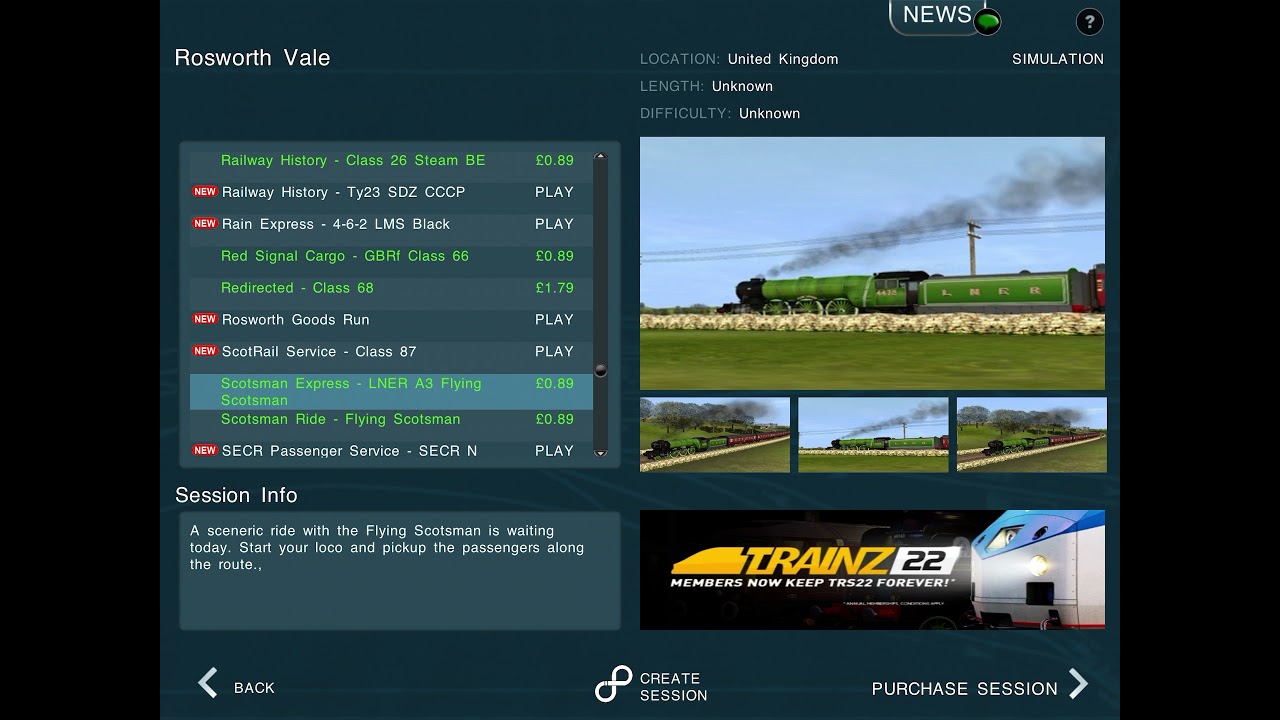Viewport: 1280px width, 720px height.
Task: Open the NEWS panel button
Action: (937, 15)
